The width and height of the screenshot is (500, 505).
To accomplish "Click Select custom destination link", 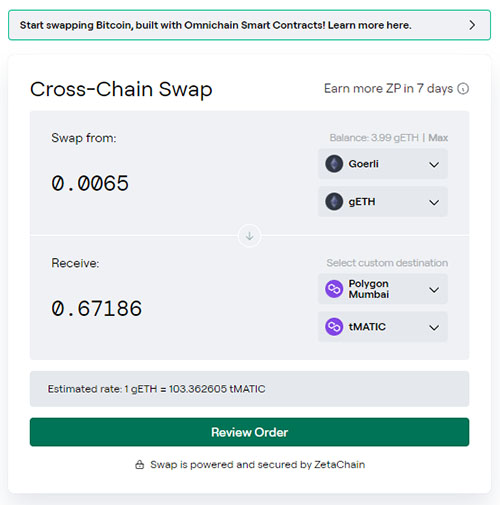I will (387, 263).
